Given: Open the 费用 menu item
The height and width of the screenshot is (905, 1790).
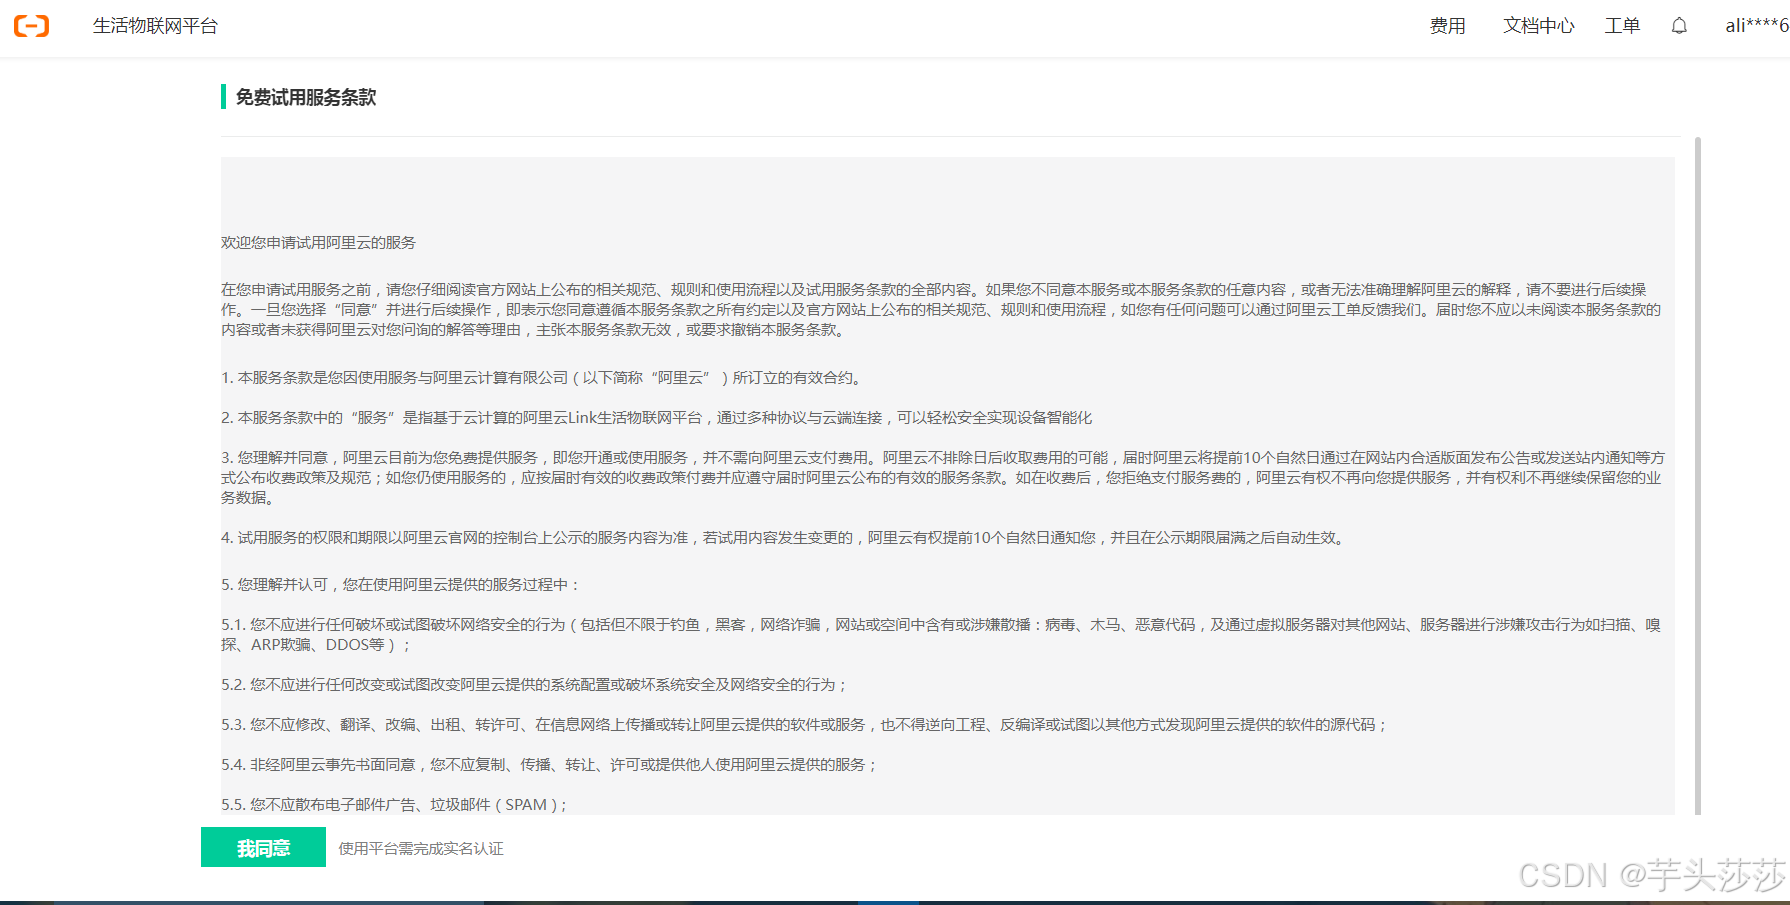Looking at the screenshot, I should (1447, 26).
